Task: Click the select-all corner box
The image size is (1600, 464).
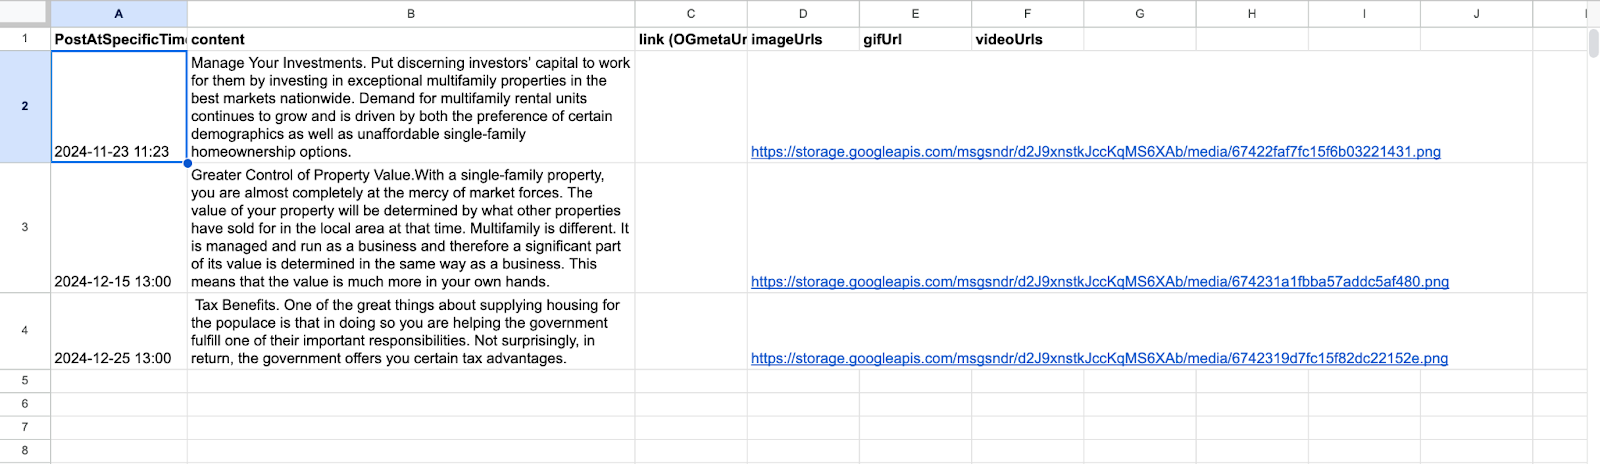Action: [25, 14]
